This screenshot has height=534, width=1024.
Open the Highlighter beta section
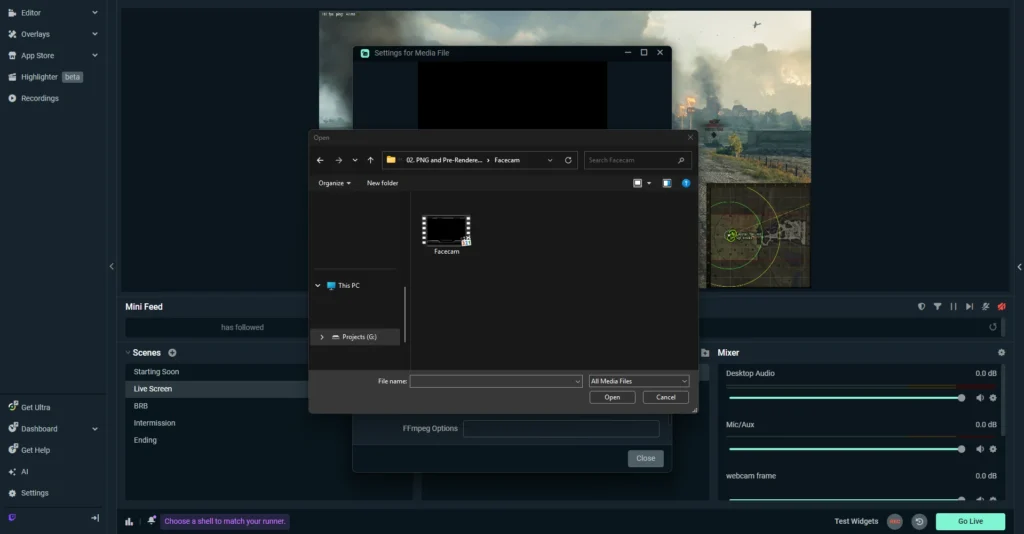45,77
